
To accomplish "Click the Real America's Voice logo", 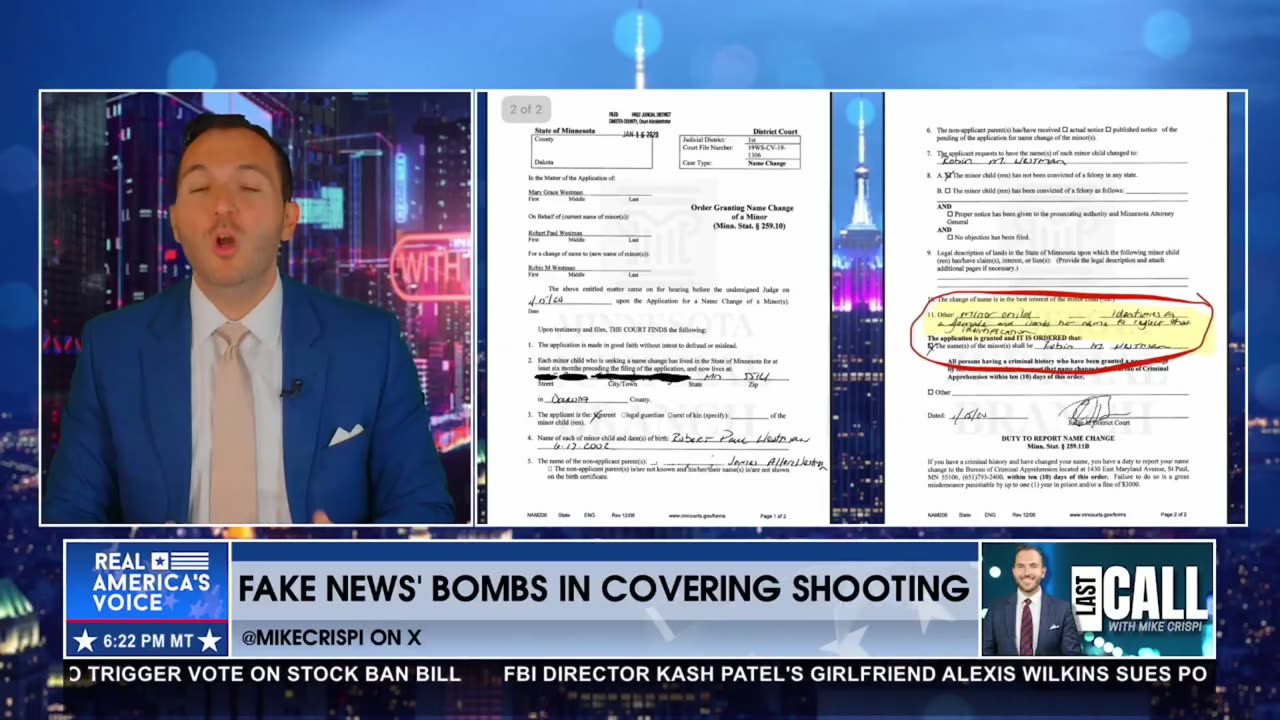I will pyautogui.click(x=148, y=582).
